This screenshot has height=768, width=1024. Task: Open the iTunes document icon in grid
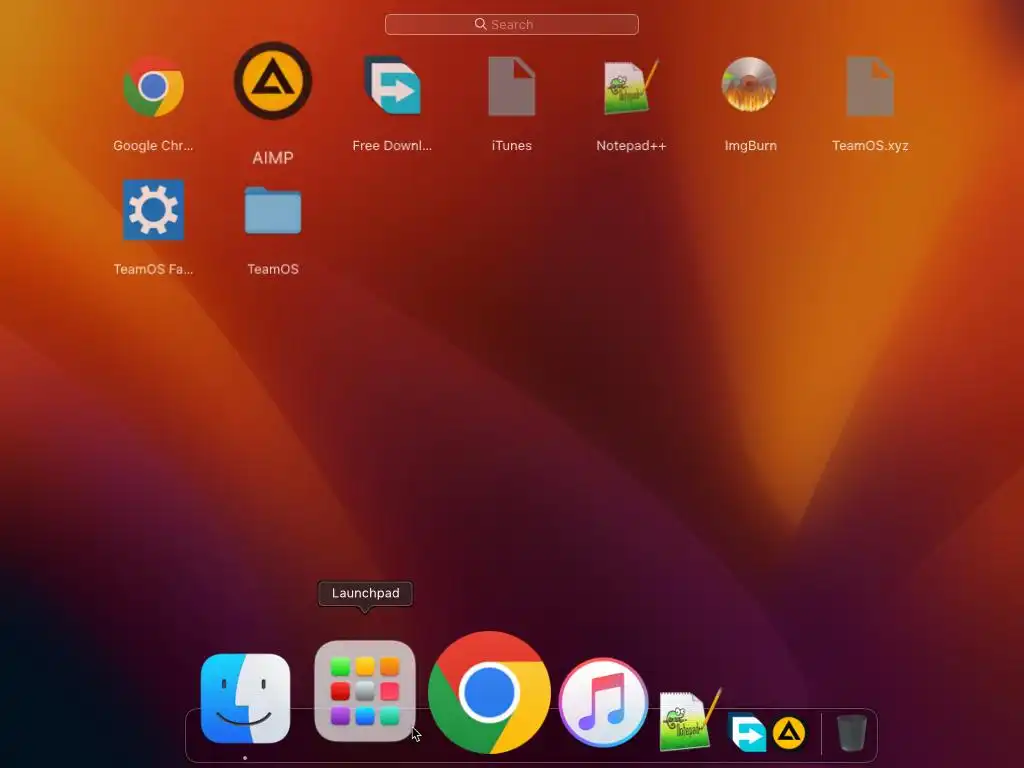[x=511, y=86]
